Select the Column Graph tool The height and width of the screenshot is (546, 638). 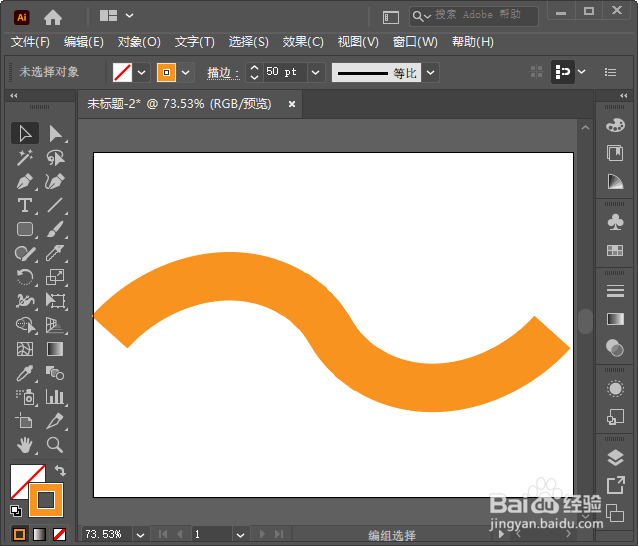coord(55,397)
